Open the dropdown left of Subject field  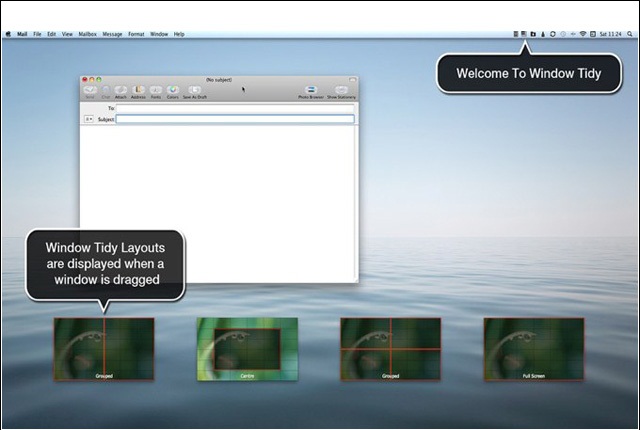[89, 119]
